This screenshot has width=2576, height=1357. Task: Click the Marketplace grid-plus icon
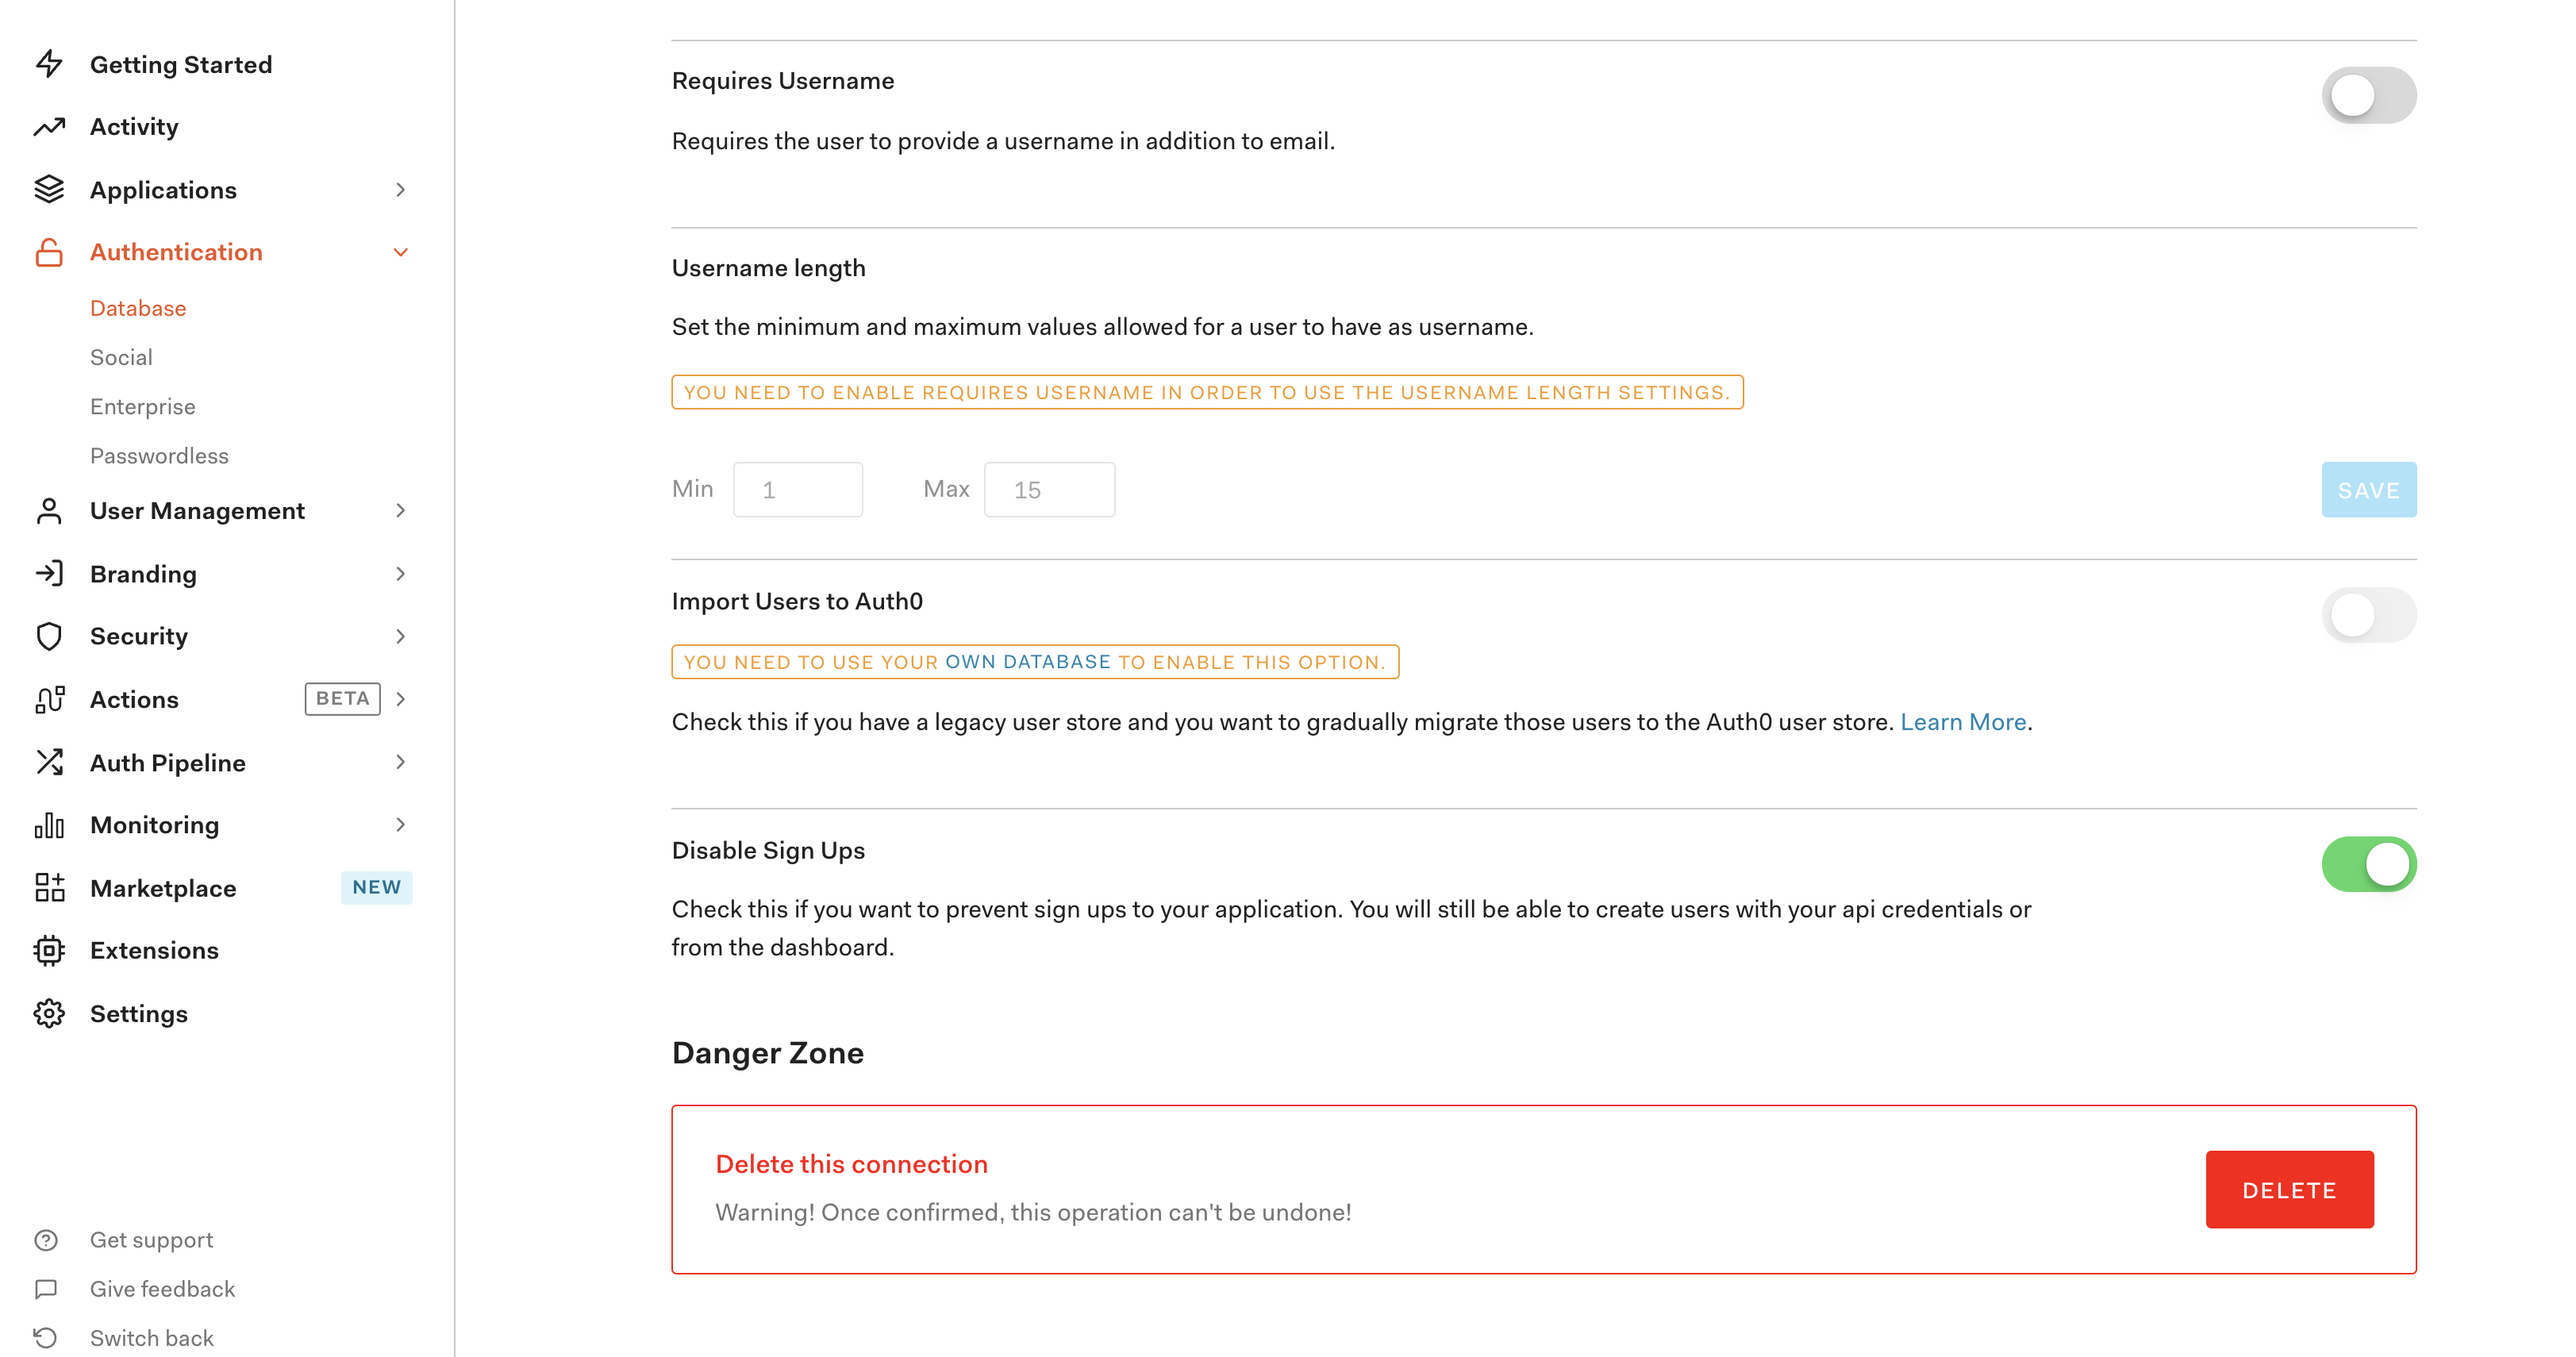(49, 887)
